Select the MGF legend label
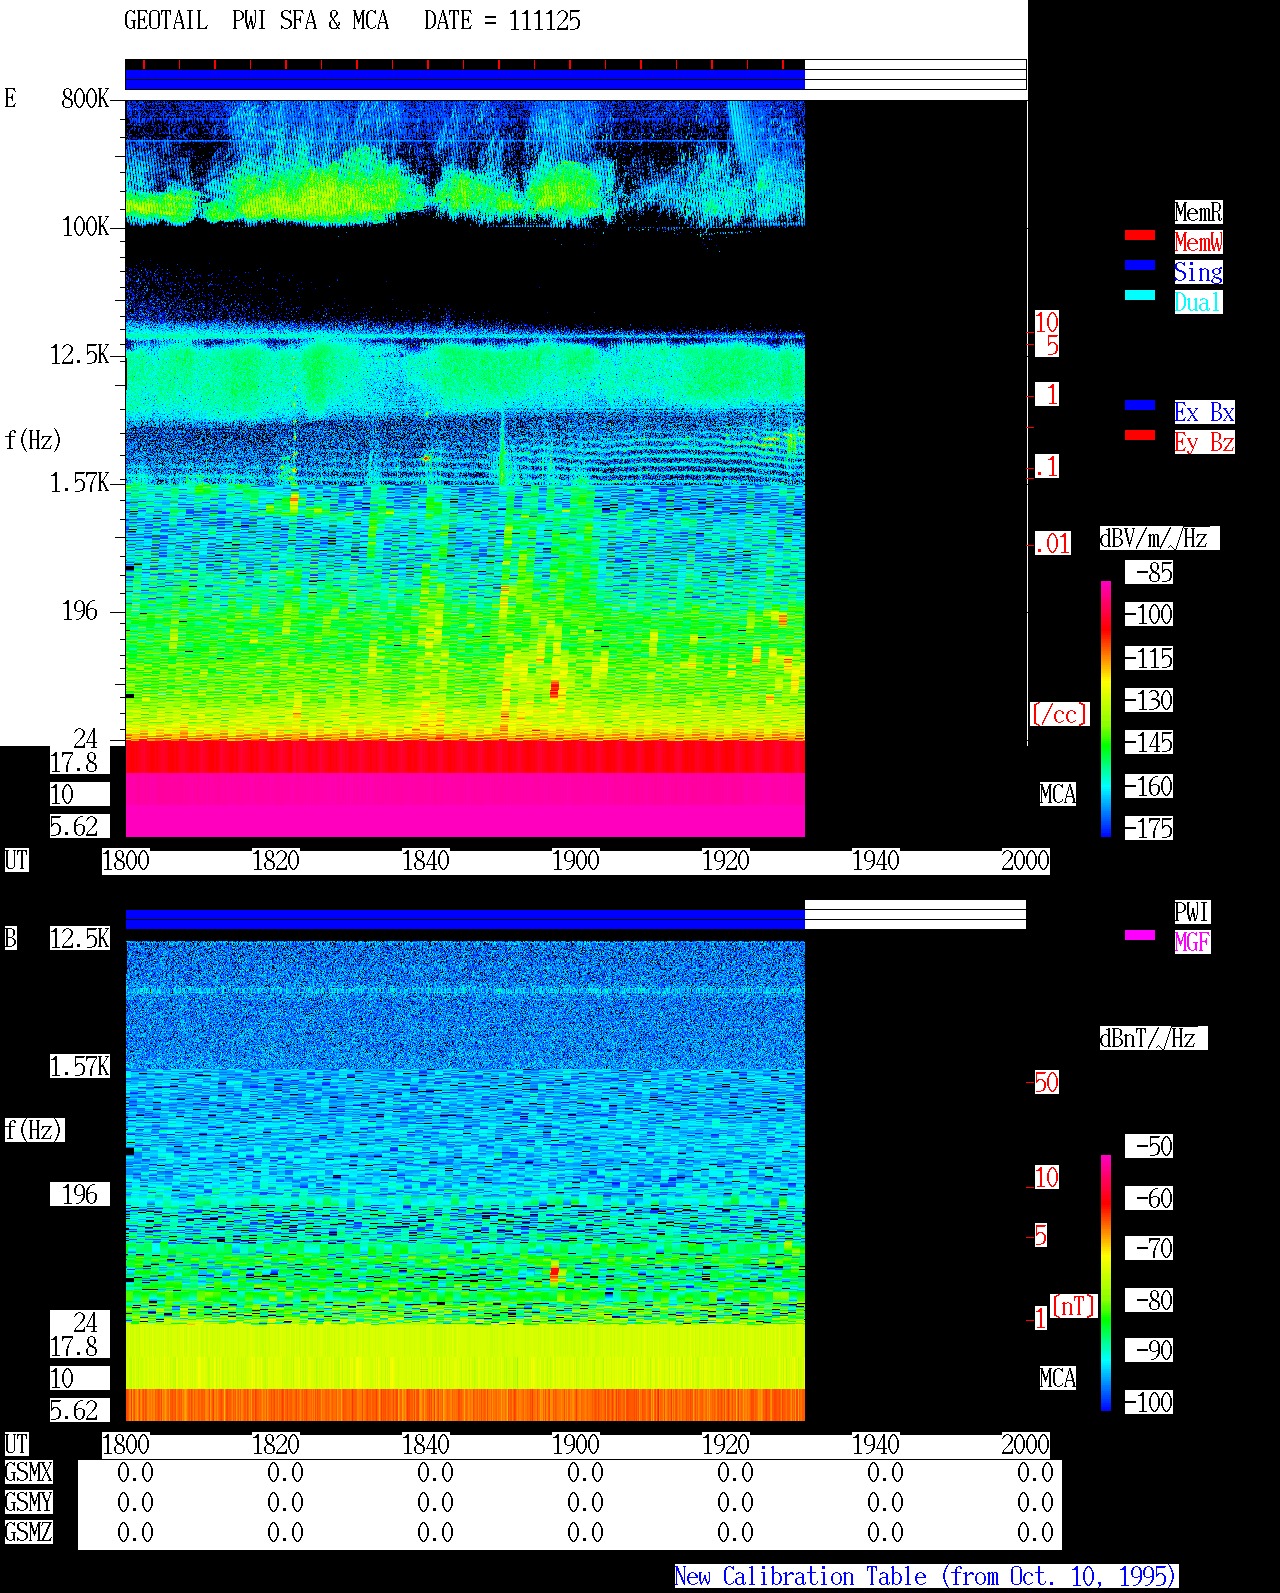The width and height of the screenshot is (1280, 1593). click(x=1192, y=942)
